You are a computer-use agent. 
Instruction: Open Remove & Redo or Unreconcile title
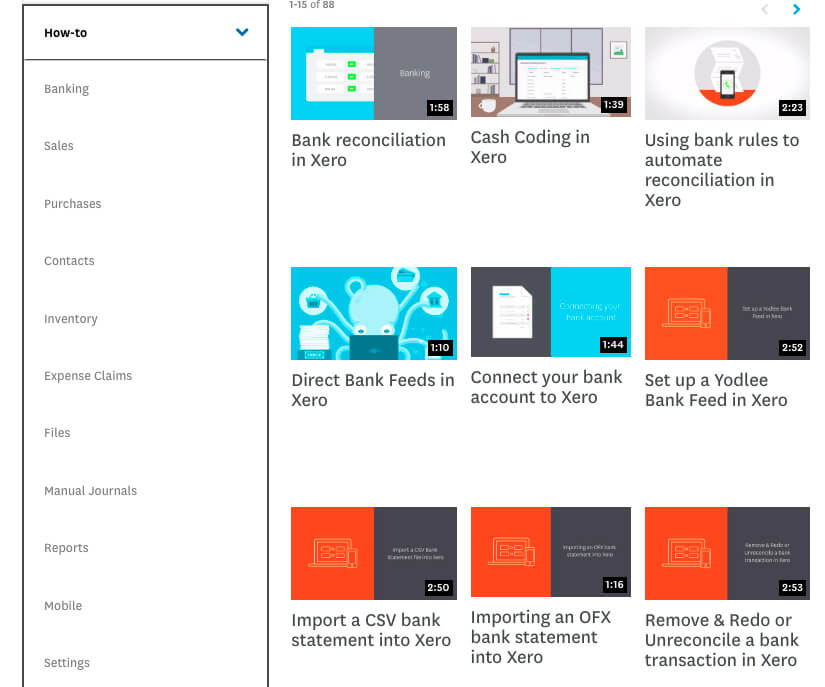pyautogui.click(x=722, y=640)
